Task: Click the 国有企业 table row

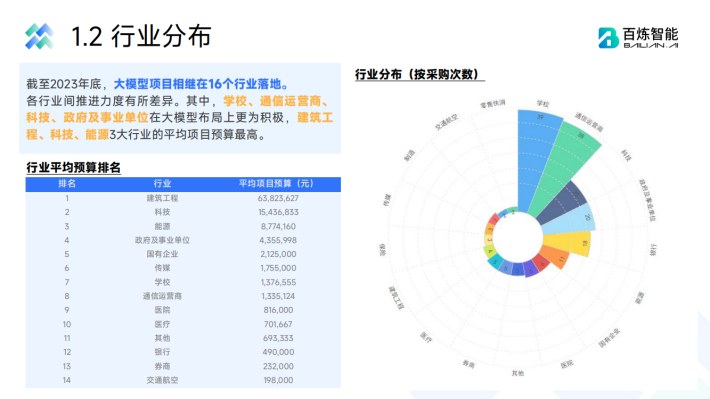Action: click(183, 254)
